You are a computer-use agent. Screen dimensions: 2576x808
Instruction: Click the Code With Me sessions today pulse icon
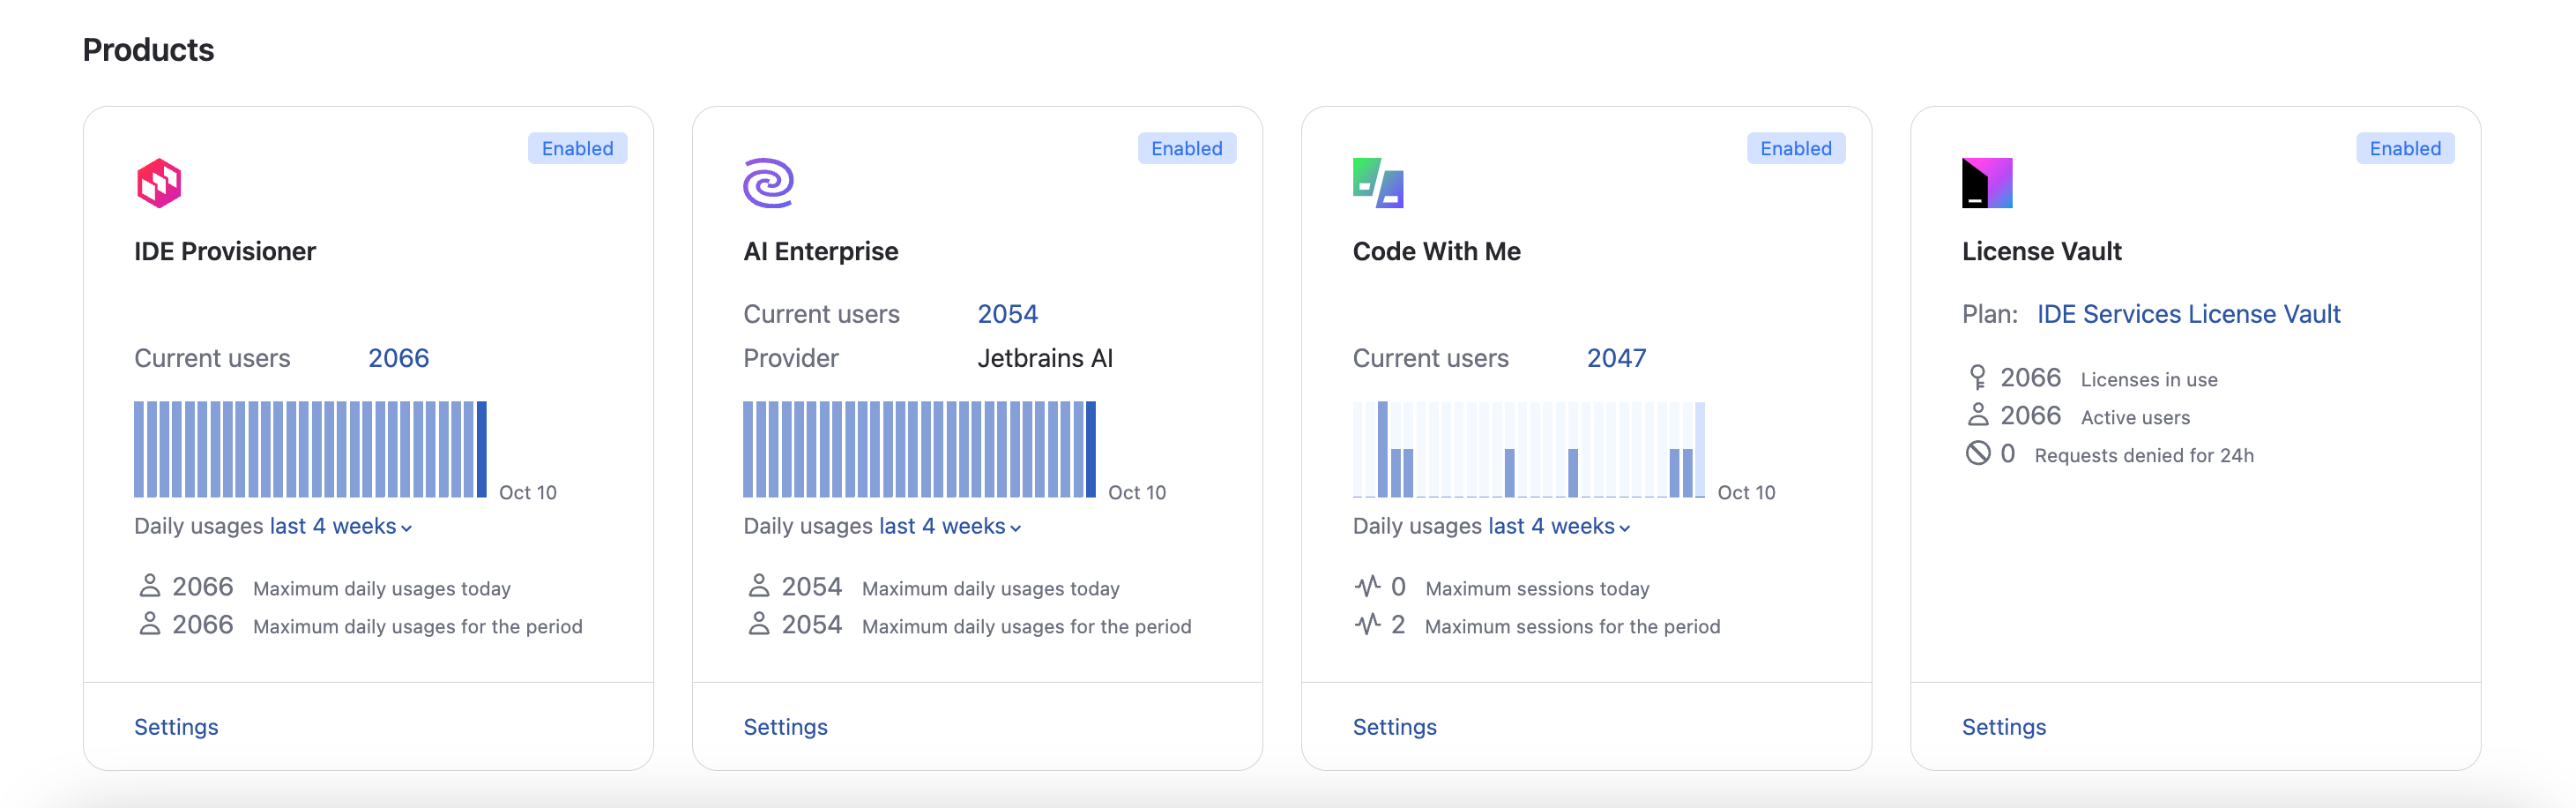1367,586
